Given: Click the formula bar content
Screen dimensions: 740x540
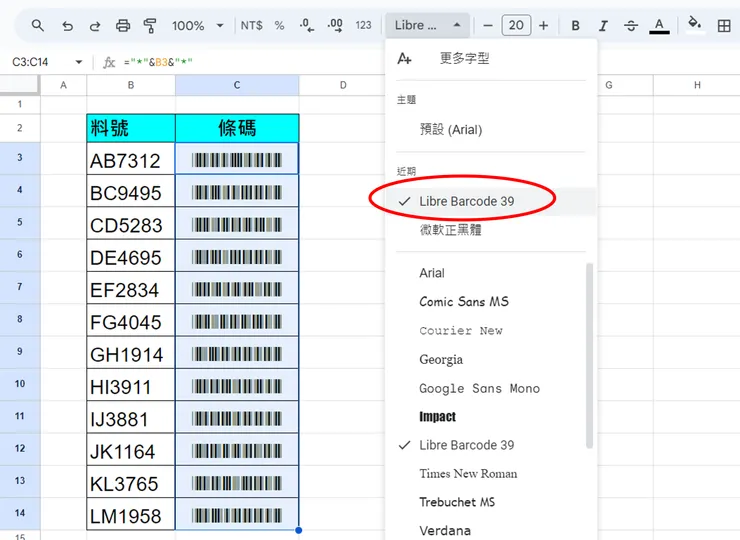Looking at the screenshot, I should click(158, 62).
